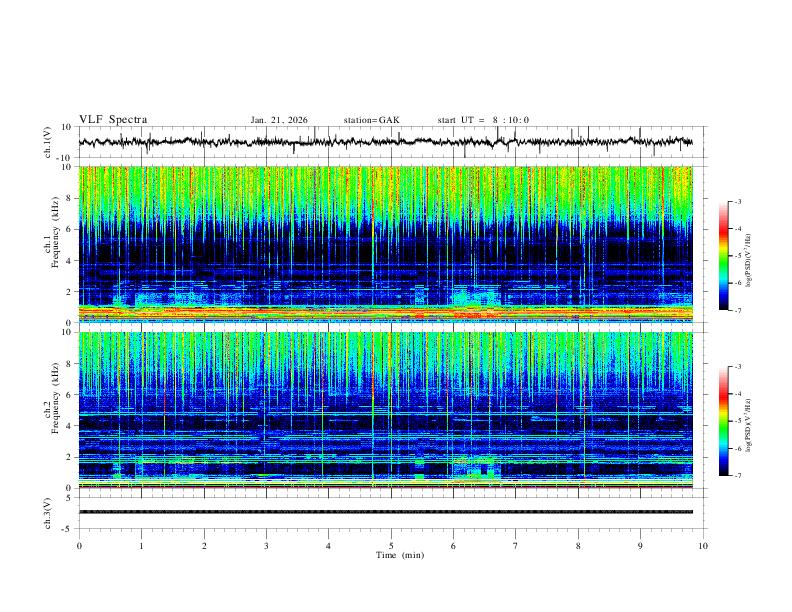Click the '-5' tick on the ch.2 colorbar
792x612 pixels.
[x=737, y=421]
